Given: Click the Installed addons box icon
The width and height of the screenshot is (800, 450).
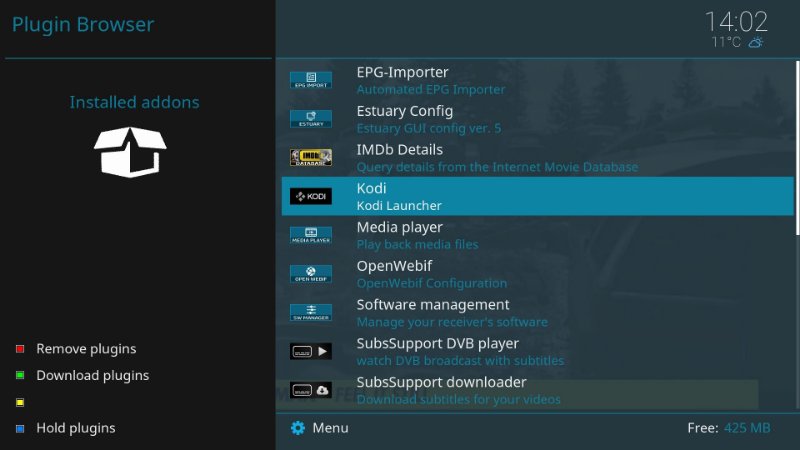Looking at the screenshot, I should click(x=130, y=150).
